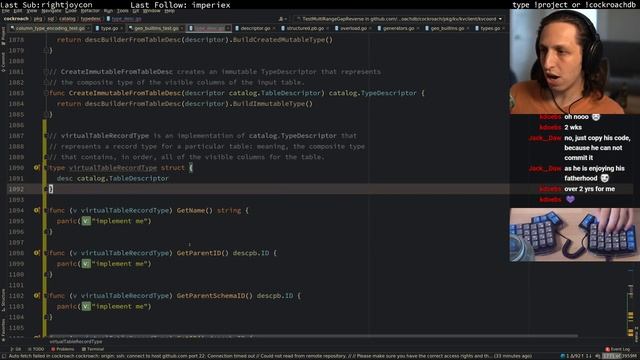Open the Tools menu

[122, 11]
